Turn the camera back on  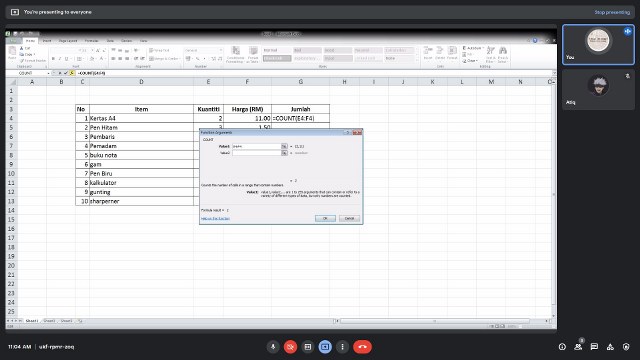click(290, 347)
